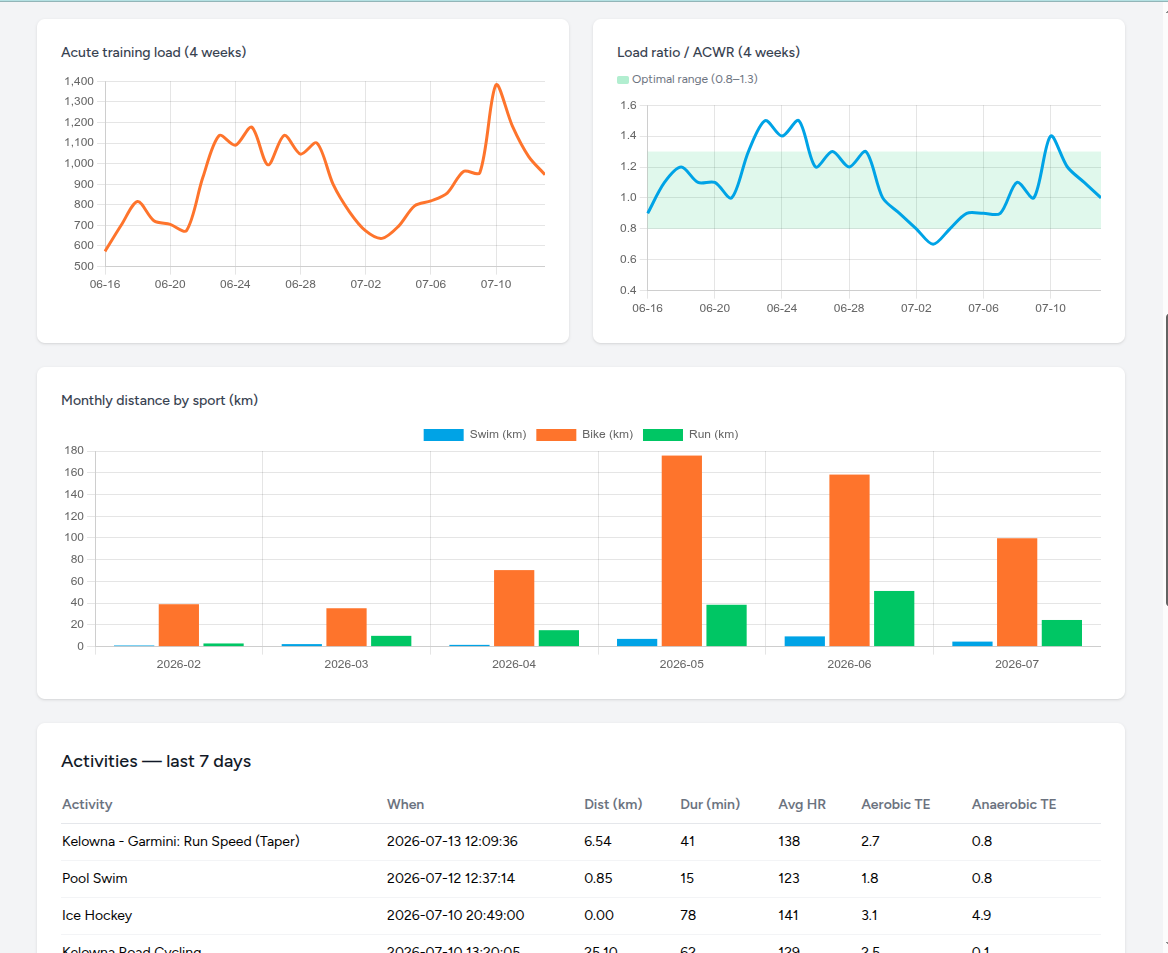The height and width of the screenshot is (953, 1168).
Task: Click the Dur (min) column header
Action: click(x=710, y=805)
